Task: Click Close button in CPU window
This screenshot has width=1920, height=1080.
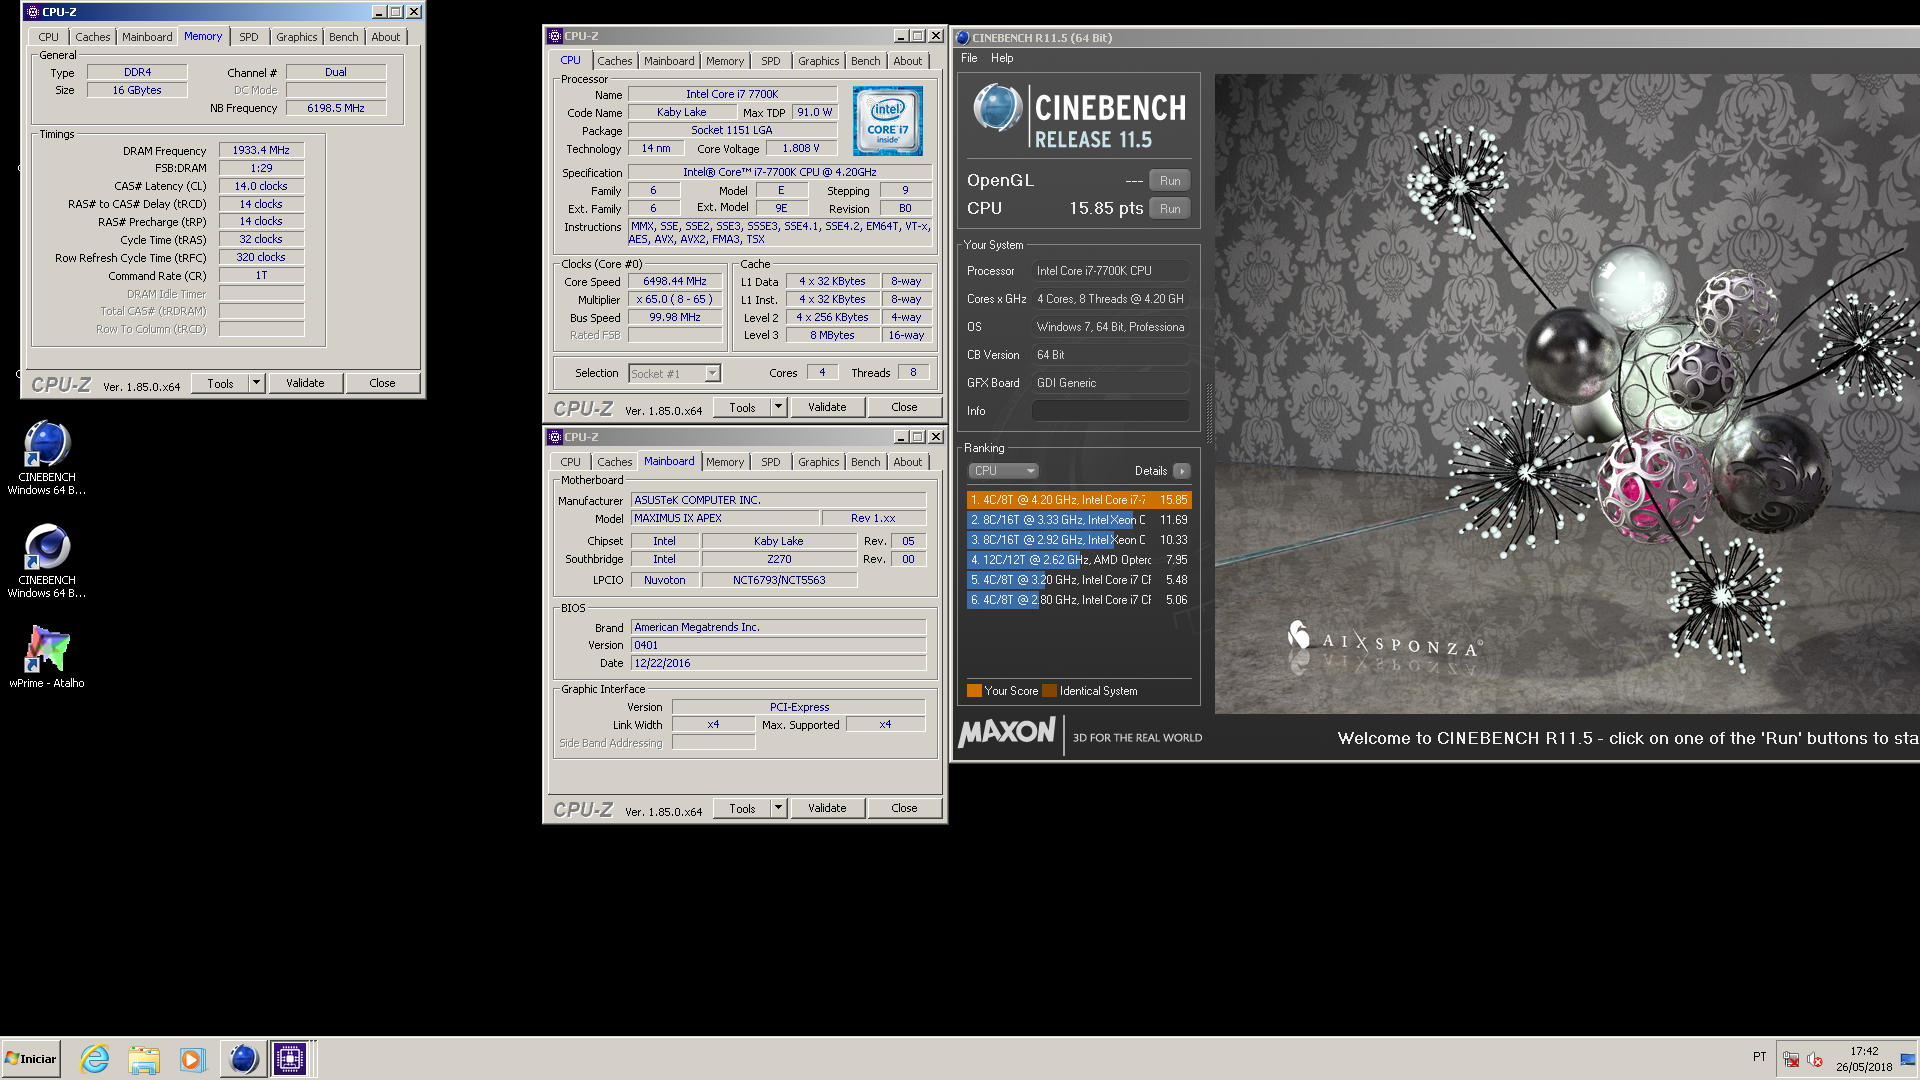Action: tap(904, 407)
